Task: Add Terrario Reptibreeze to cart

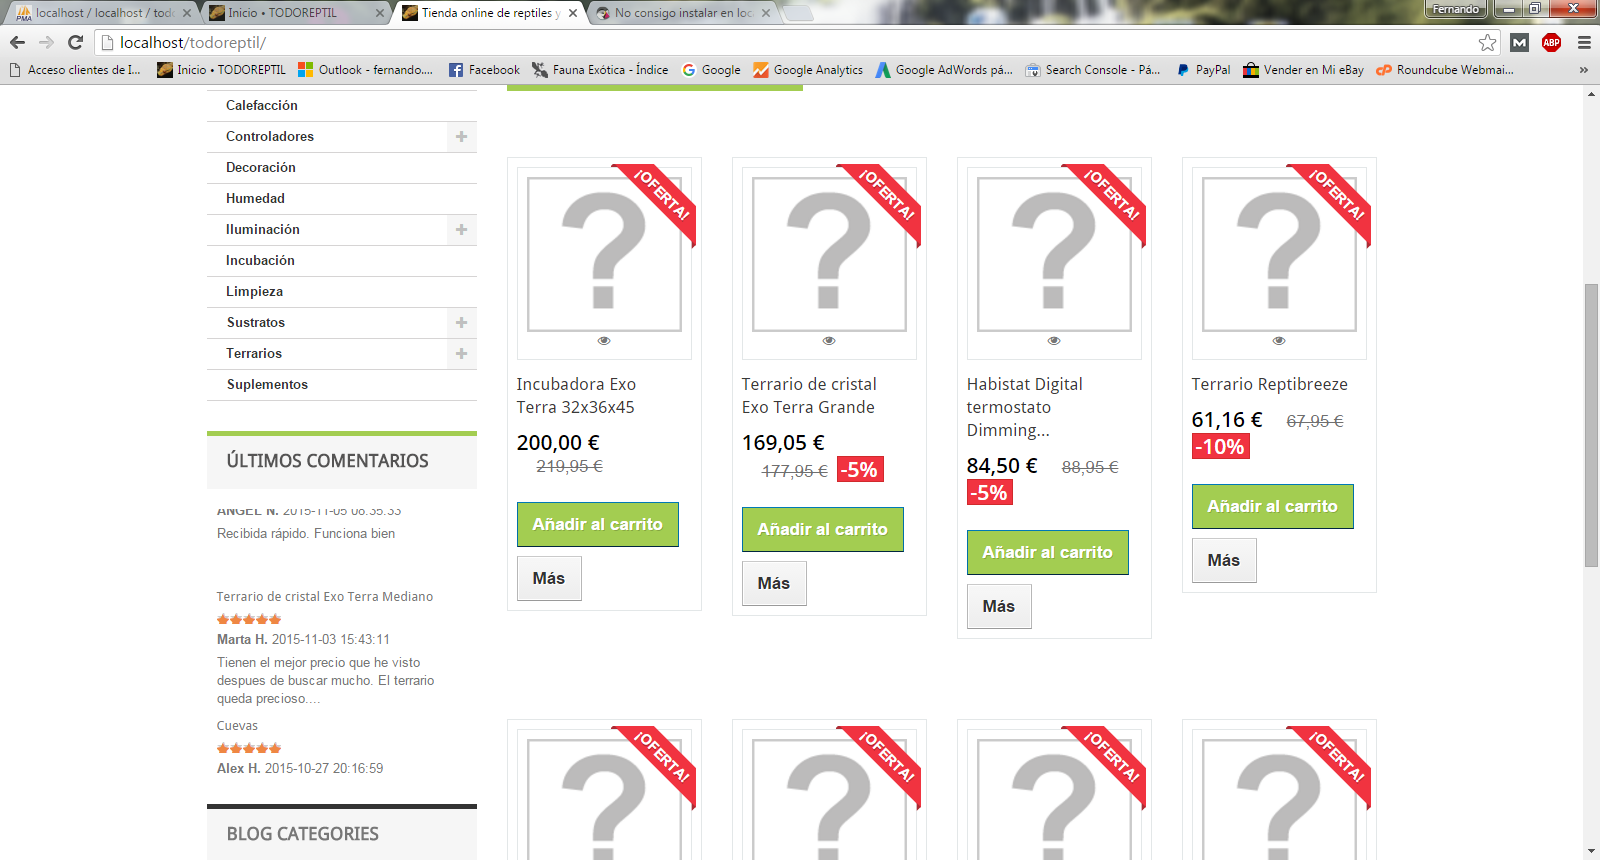Action: point(1273,506)
